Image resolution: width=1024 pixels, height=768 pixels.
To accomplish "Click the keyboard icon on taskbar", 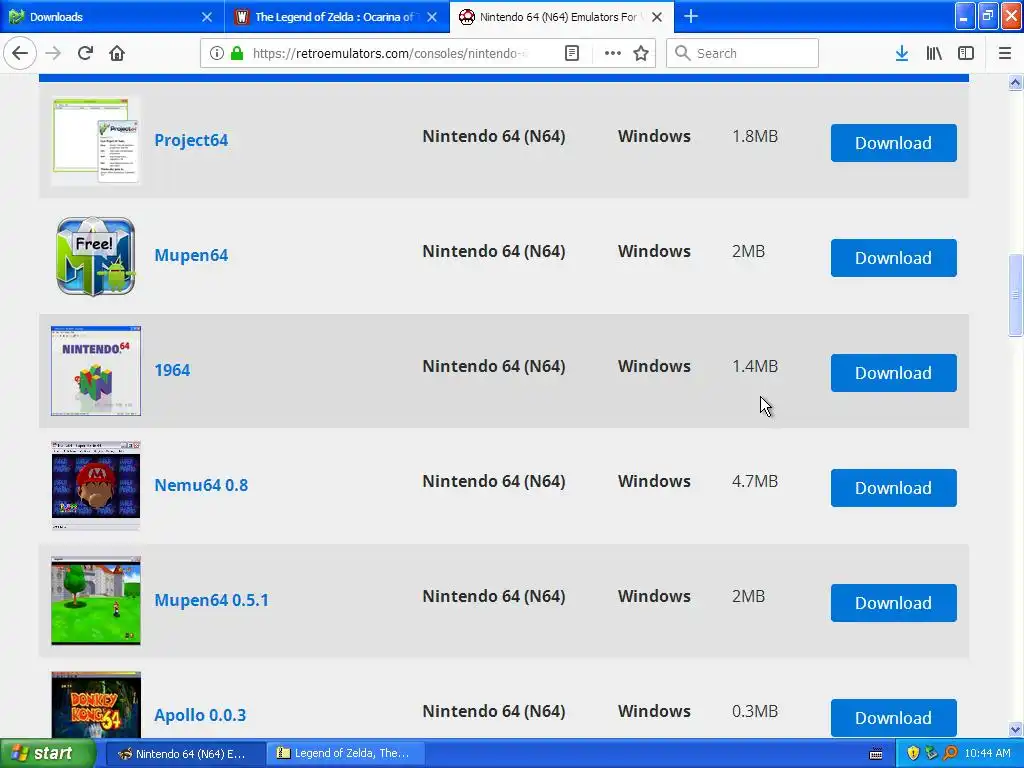I will [876, 754].
